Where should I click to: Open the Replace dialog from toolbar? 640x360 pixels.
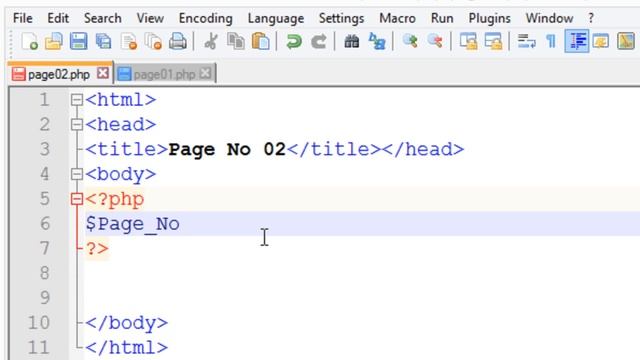coord(377,42)
